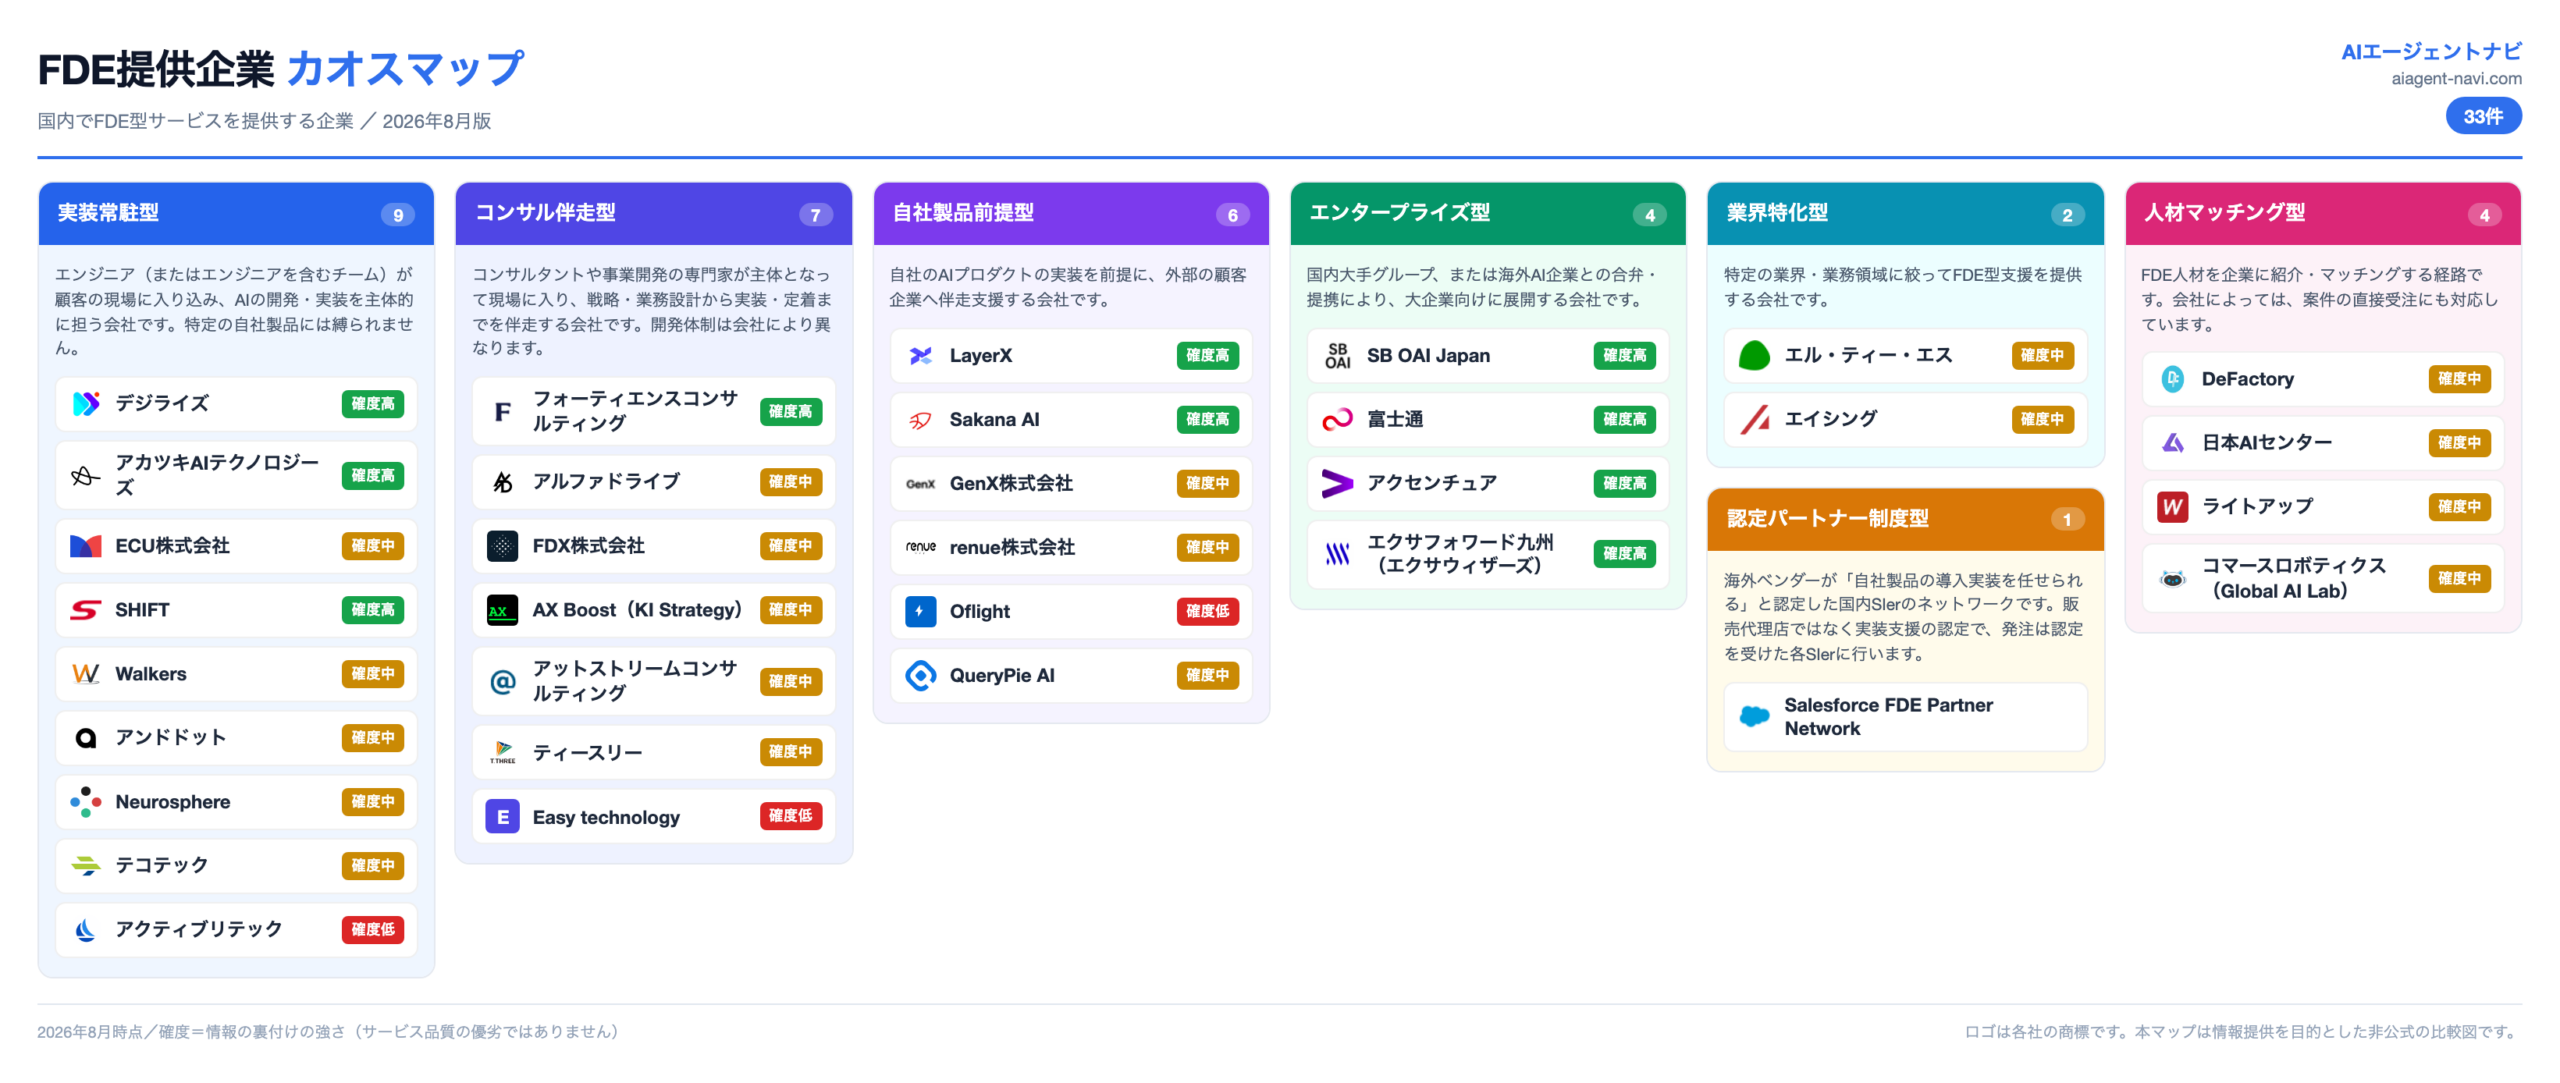Screen dimensions: 2560x1083
Task: Click the count badge 7 in コンサル伴走型
Action: pos(815,215)
